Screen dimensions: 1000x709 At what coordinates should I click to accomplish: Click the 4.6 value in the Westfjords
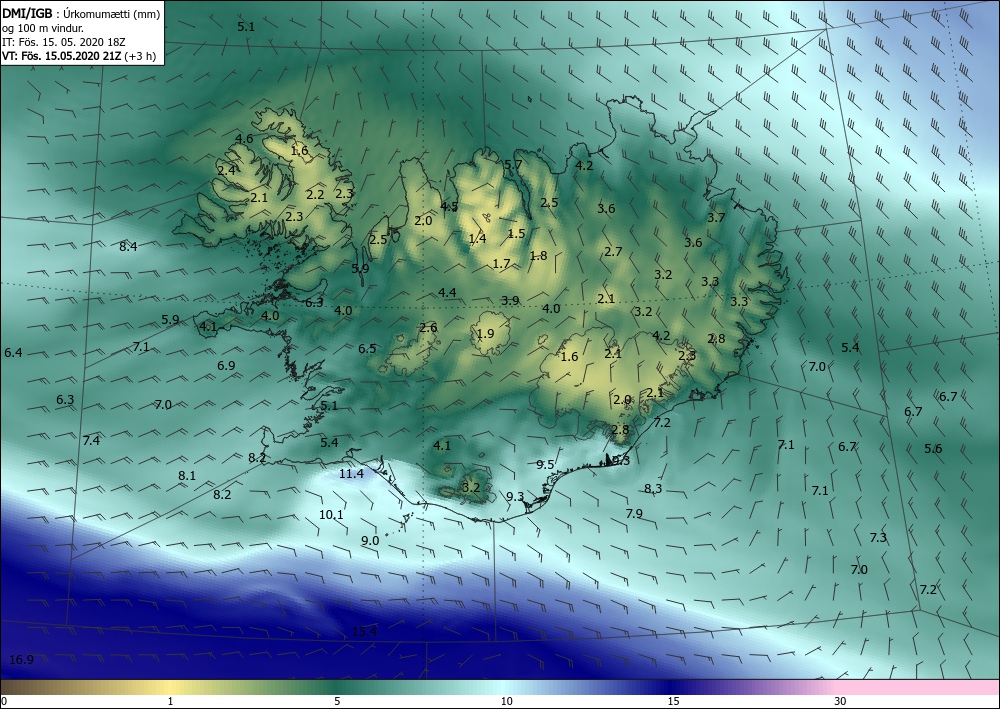244,138
